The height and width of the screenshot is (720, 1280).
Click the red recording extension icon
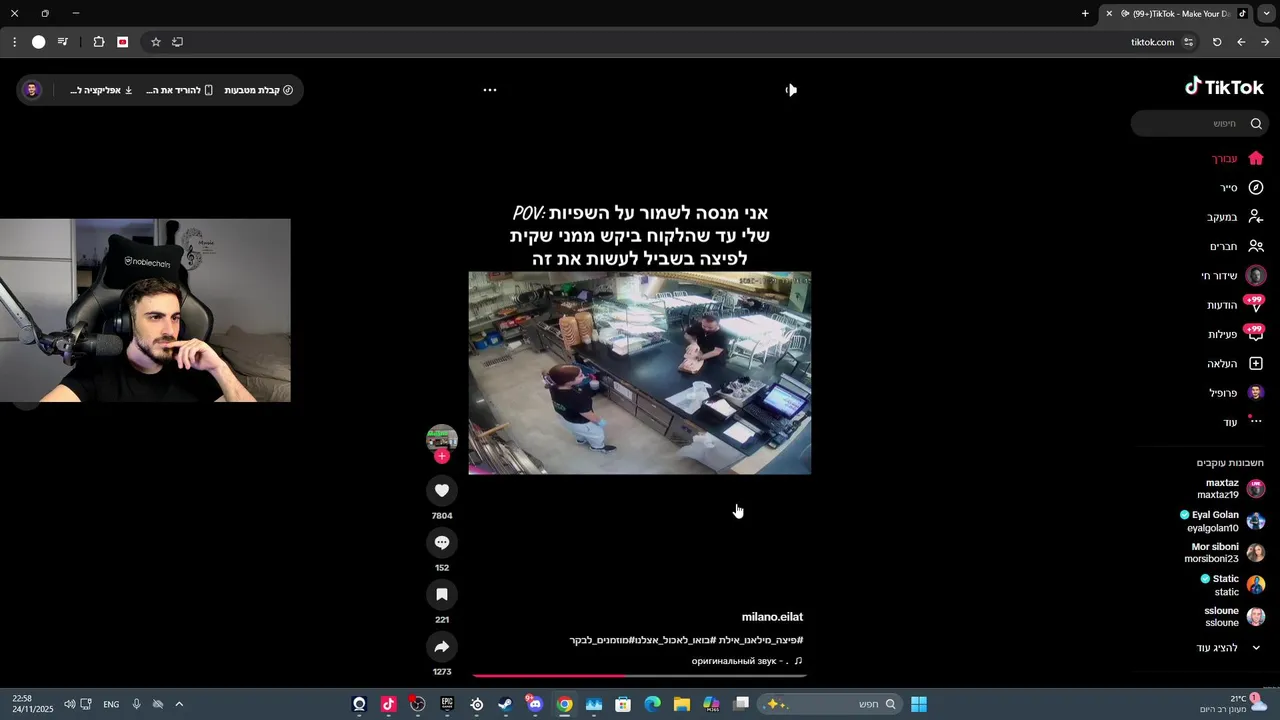click(123, 42)
